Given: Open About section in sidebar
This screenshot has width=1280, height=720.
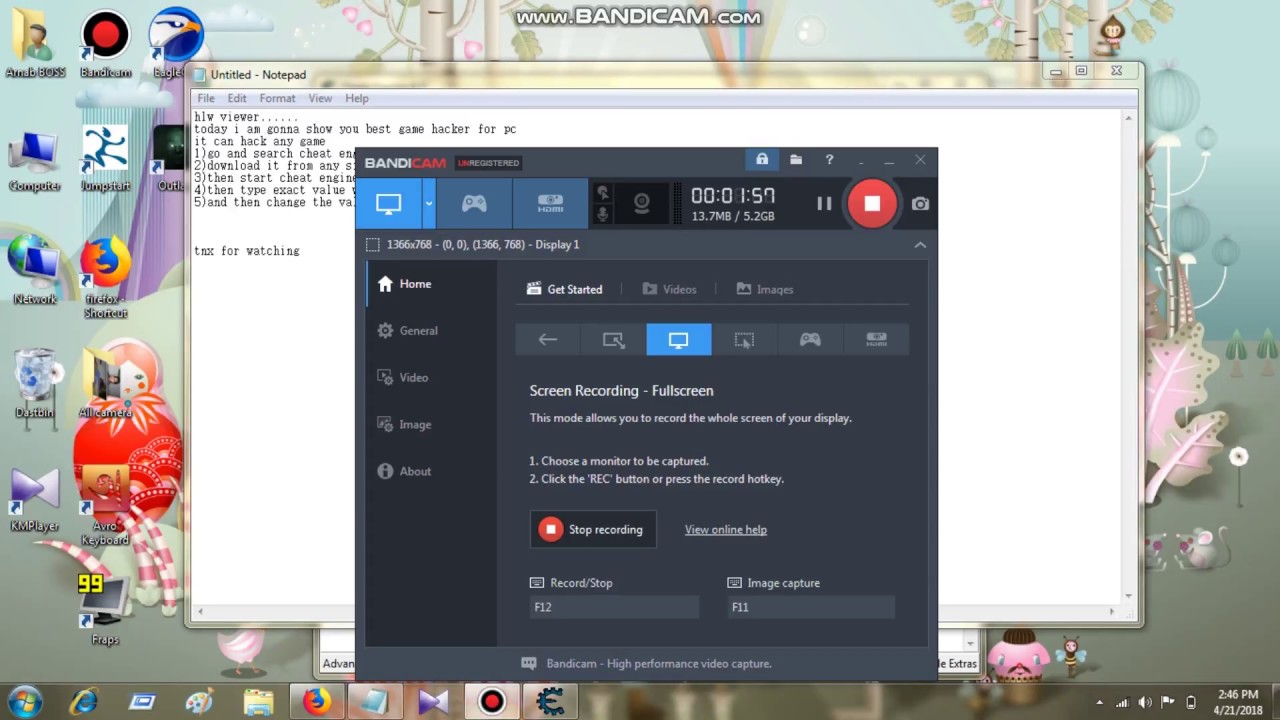Looking at the screenshot, I should click(430, 472).
